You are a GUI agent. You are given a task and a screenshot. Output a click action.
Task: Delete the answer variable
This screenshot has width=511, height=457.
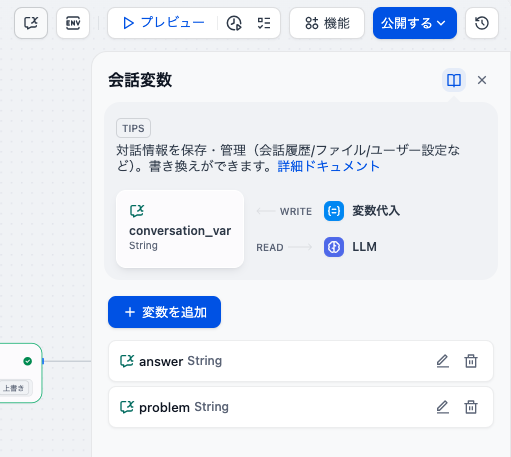471,361
